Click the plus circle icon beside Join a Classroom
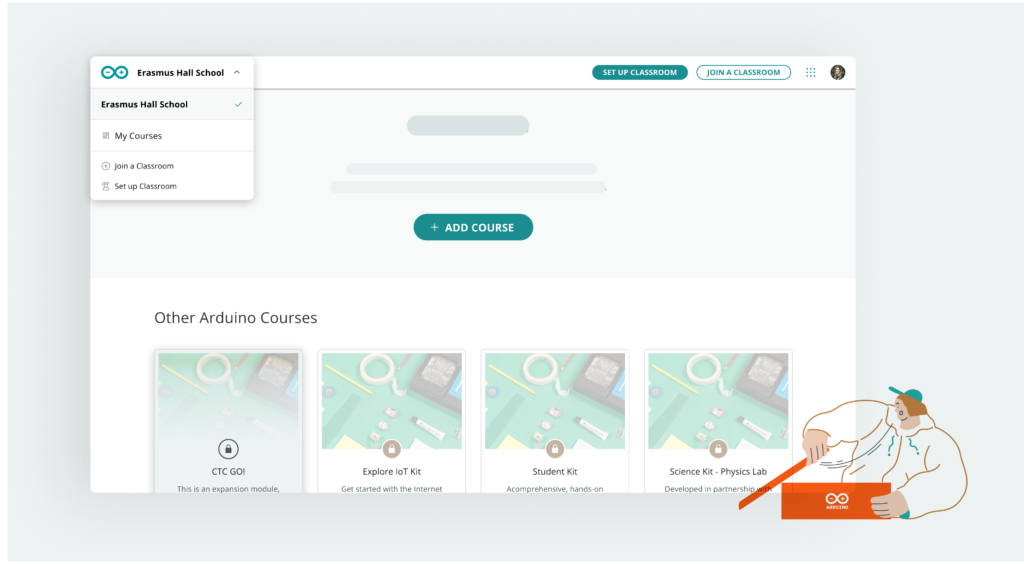The width and height of the screenshot is (1024, 564). coord(106,166)
